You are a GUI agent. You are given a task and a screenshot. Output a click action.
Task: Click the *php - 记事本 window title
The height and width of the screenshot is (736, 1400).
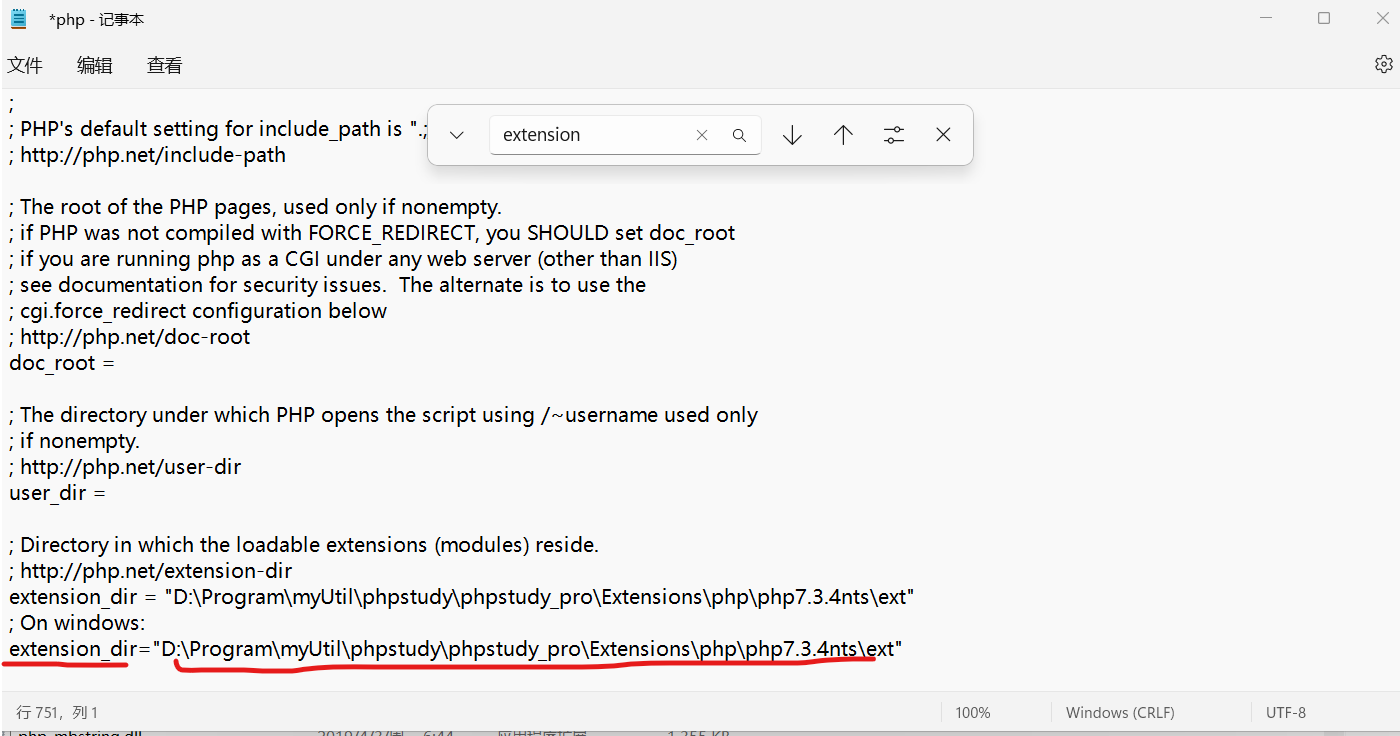(97, 19)
